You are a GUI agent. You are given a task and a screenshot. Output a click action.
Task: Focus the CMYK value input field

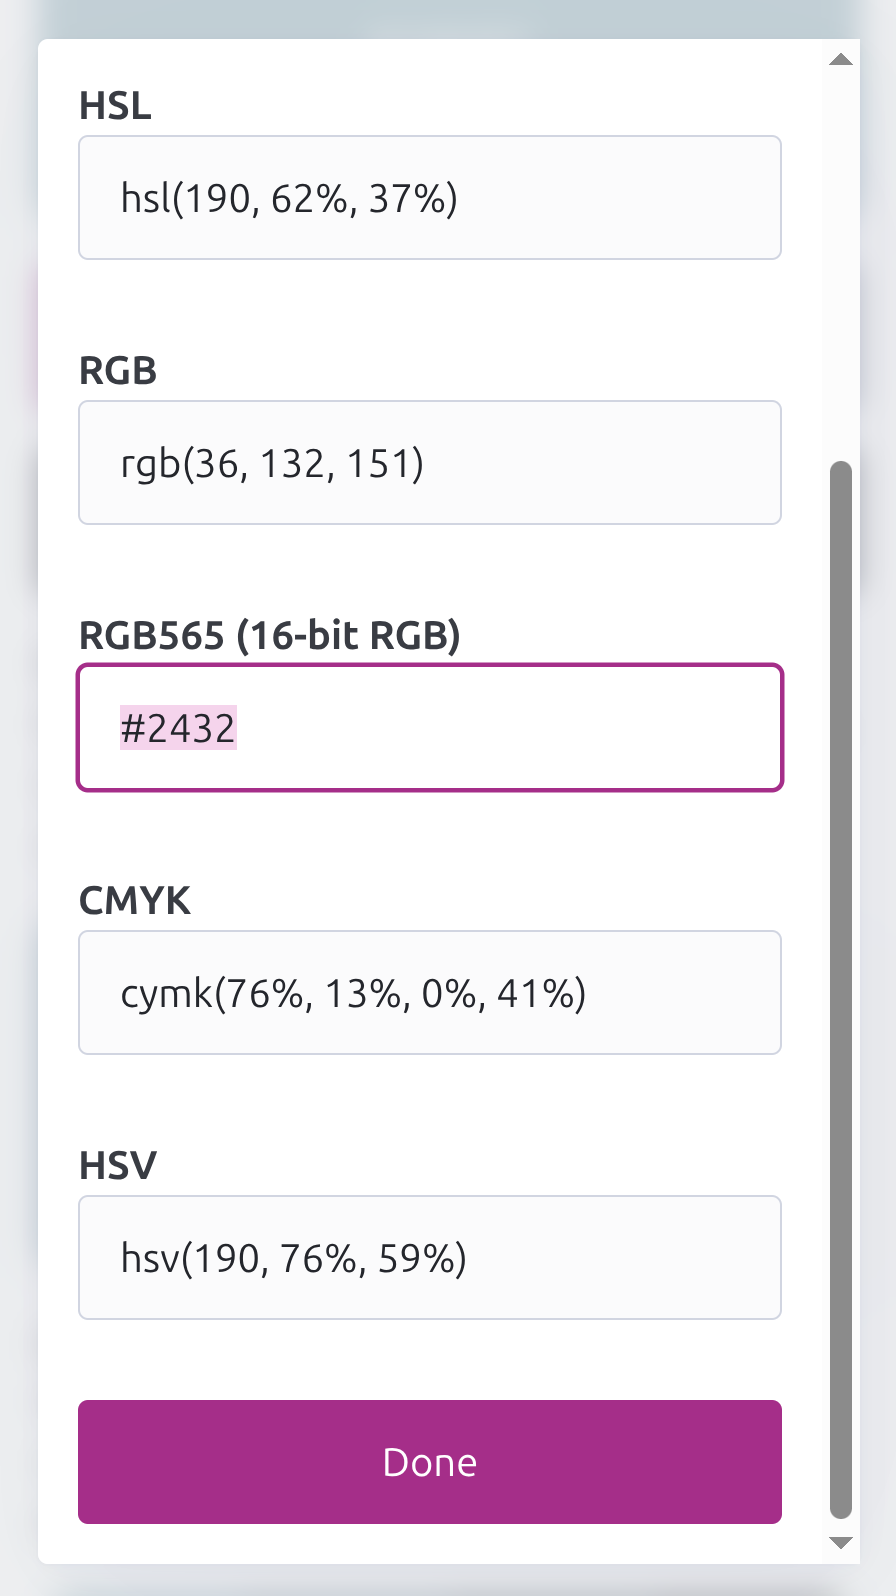tap(430, 993)
